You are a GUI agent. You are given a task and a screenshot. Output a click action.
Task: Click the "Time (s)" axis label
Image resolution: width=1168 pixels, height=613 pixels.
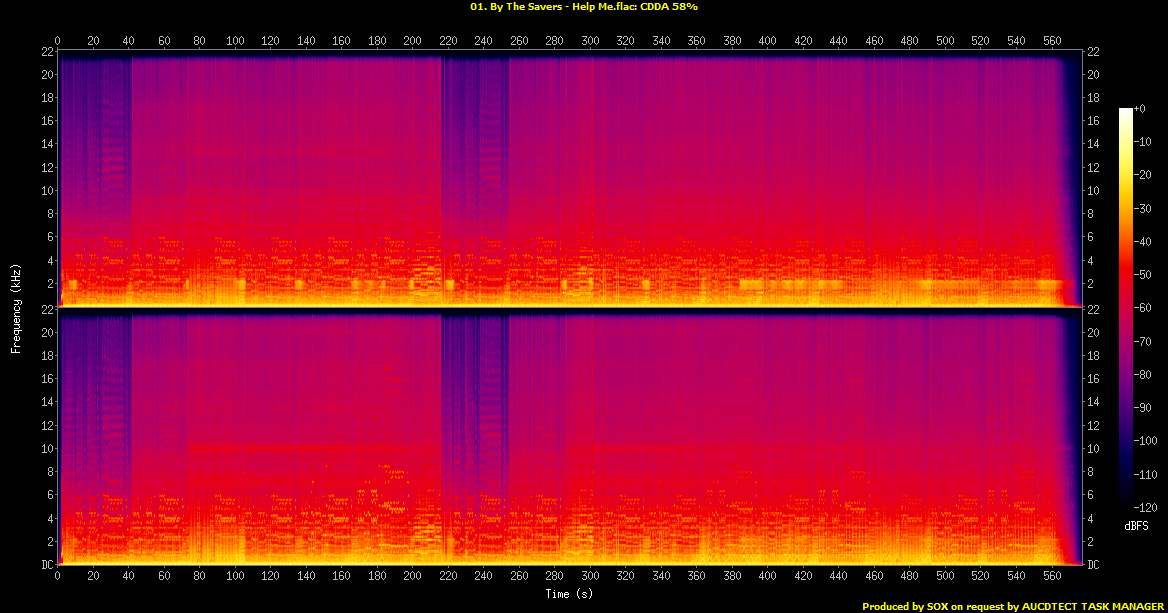point(569,594)
